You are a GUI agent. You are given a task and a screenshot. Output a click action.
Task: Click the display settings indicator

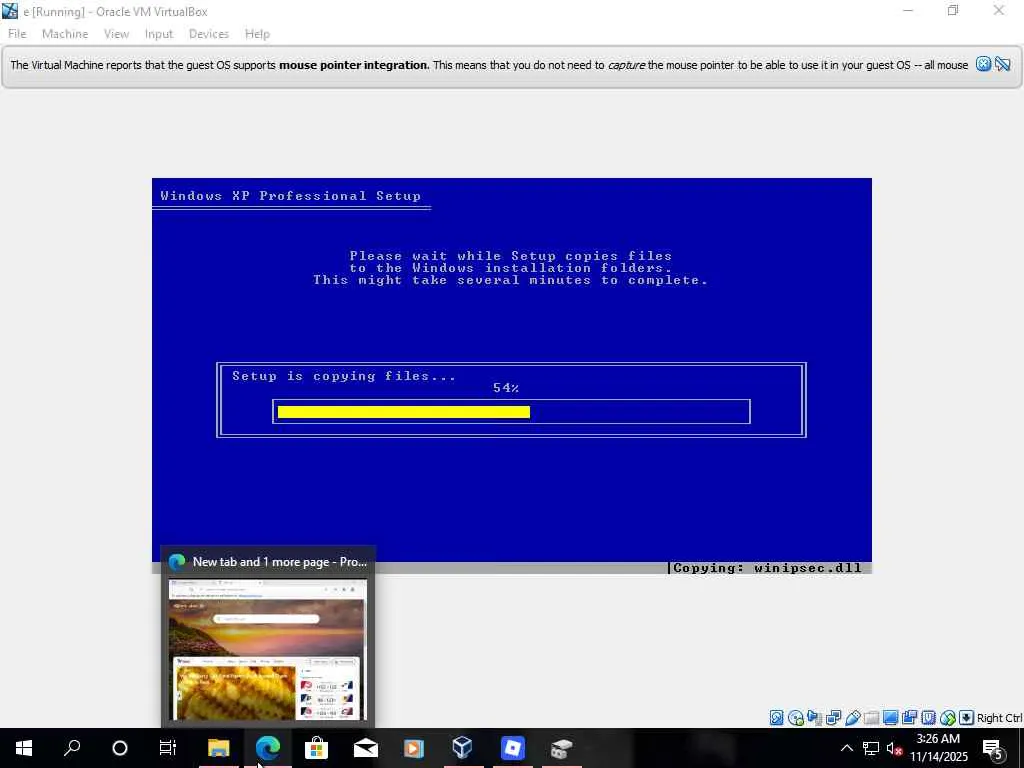890,718
